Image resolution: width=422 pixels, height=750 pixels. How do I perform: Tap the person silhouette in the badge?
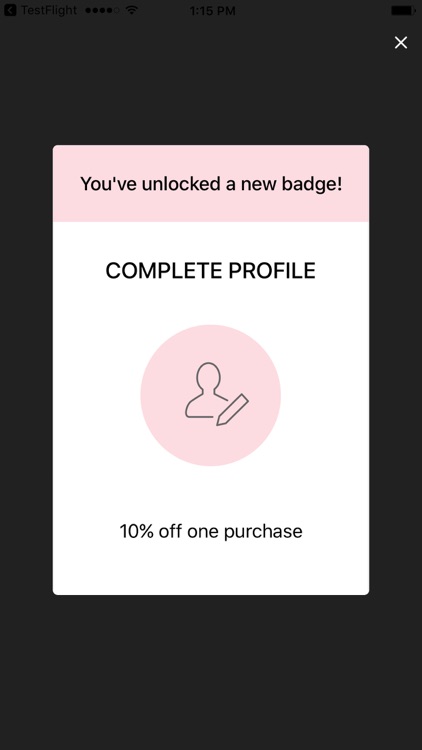[206, 389]
